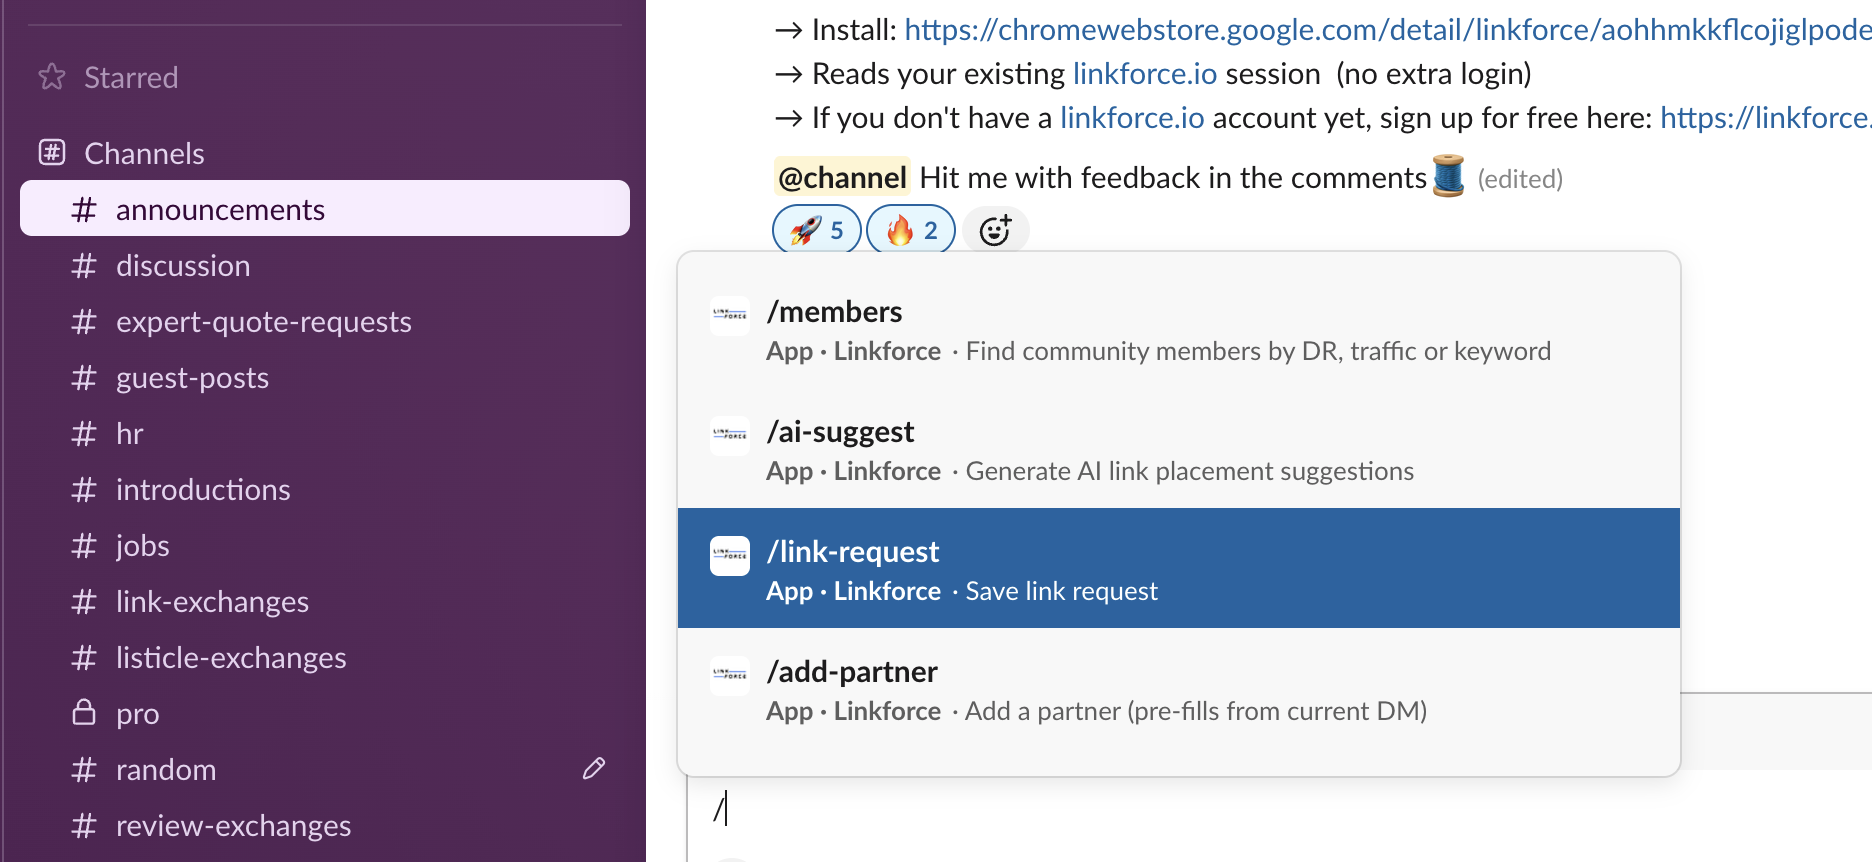The image size is (1872, 862).
Task: Go to the hr channel
Action: 325,434
